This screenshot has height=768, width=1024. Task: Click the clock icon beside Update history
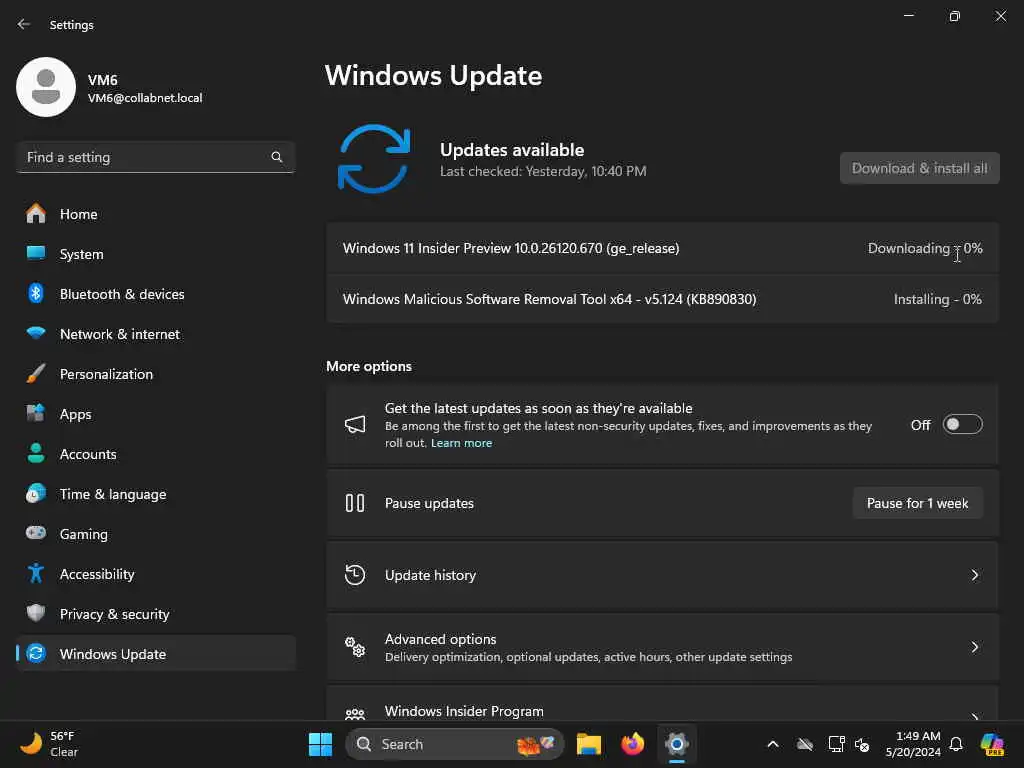[x=355, y=575]
